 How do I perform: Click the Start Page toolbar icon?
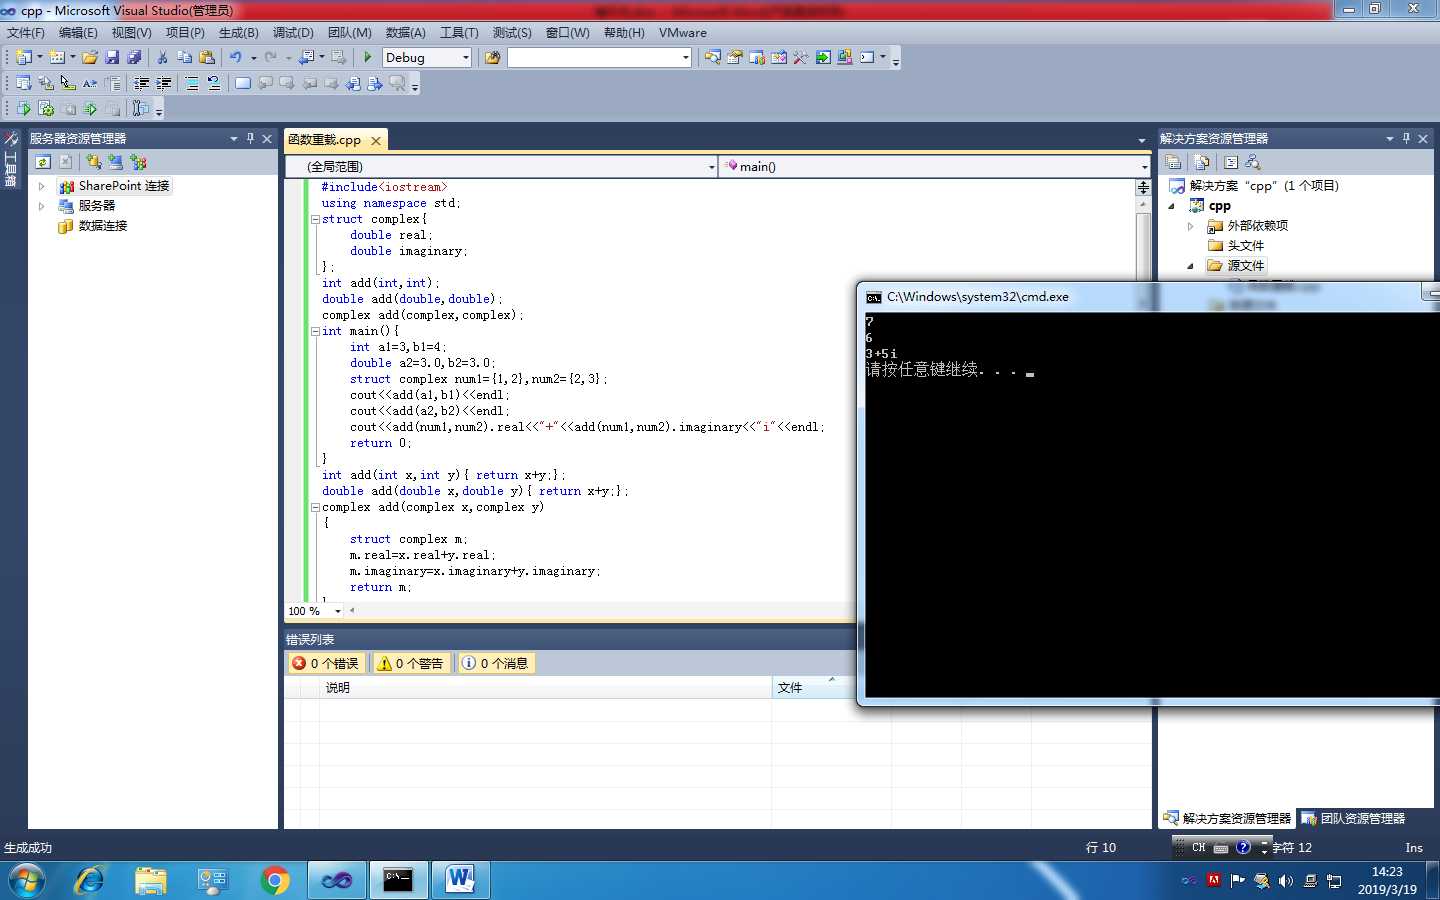[x=823, y=58]
